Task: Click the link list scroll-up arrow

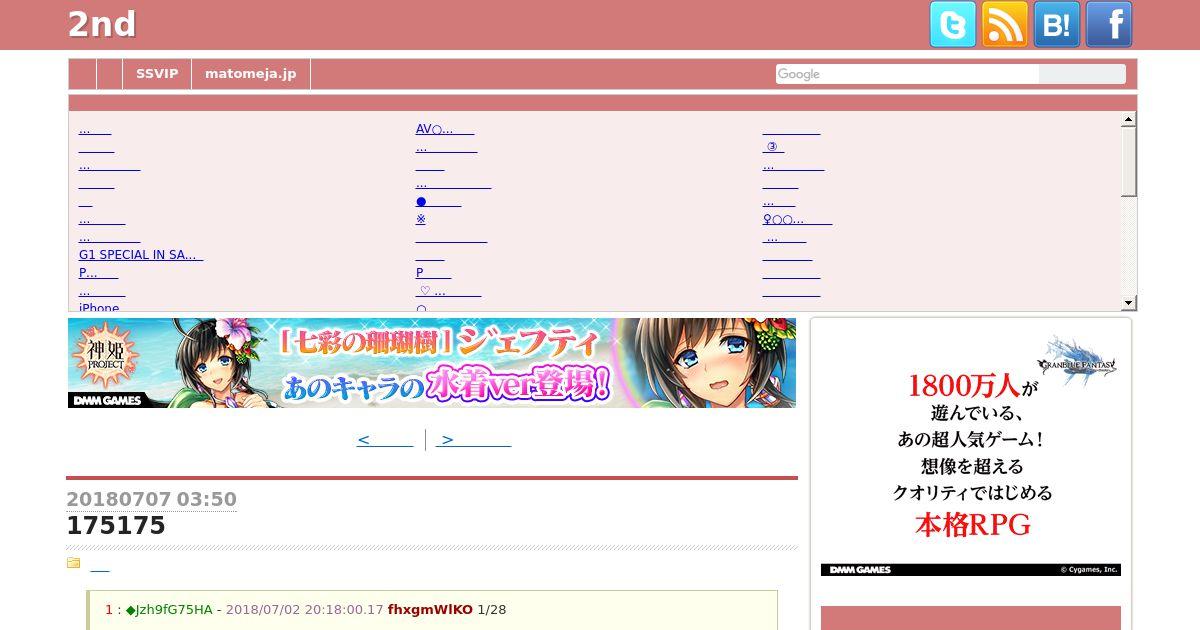Action: pyautogui.click(x=1129, y=119)
